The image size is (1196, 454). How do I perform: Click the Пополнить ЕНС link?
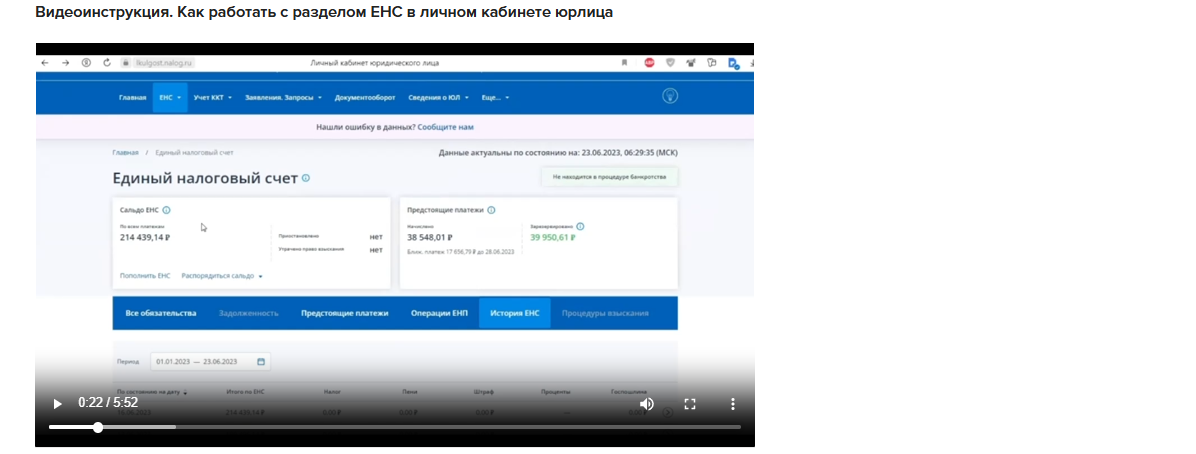pos(145,275)
